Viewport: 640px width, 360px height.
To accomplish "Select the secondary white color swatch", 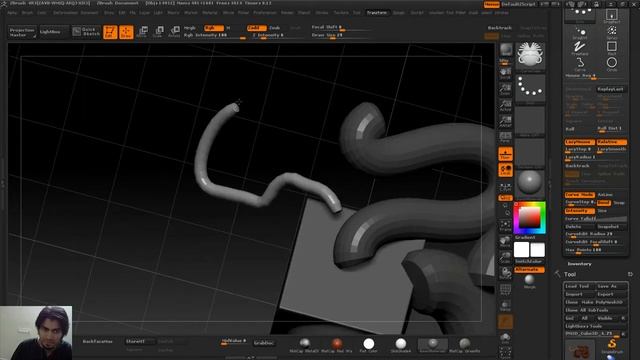I will 537,250.
